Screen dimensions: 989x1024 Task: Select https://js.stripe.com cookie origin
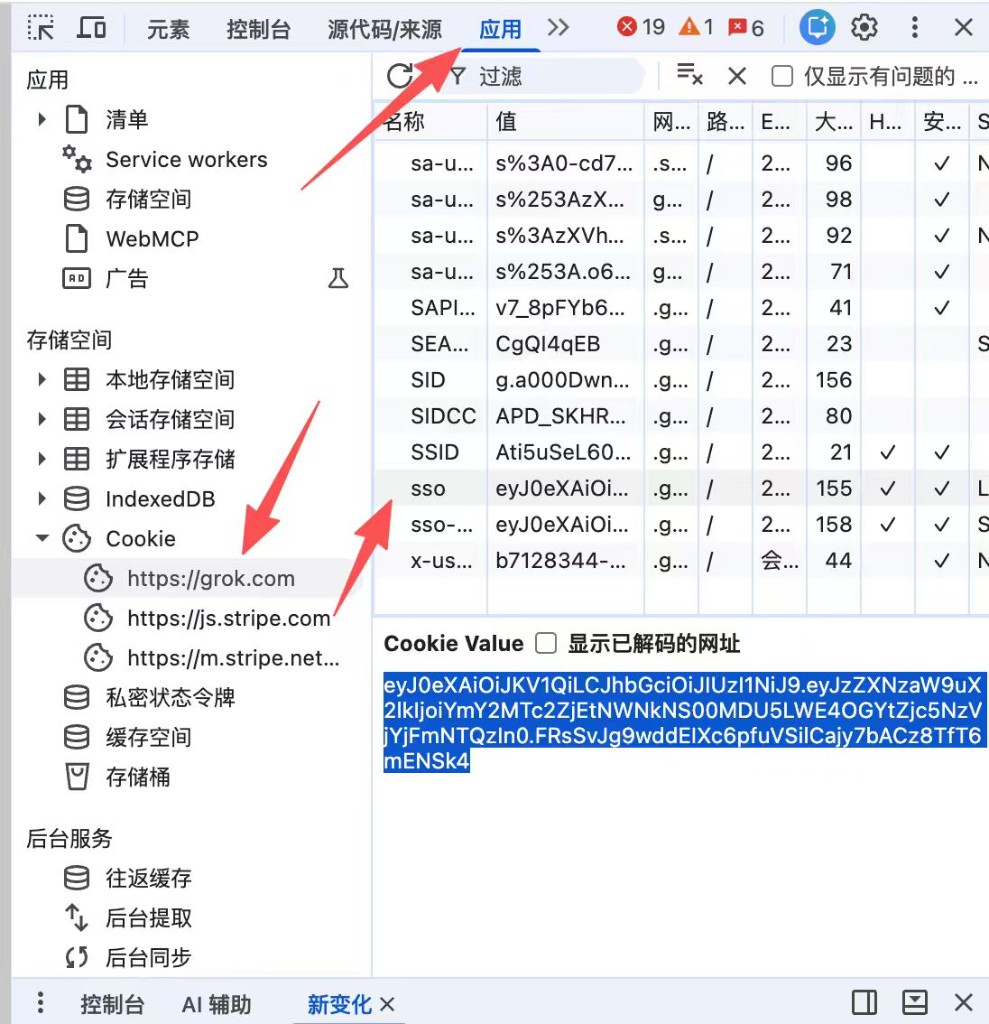229,618
